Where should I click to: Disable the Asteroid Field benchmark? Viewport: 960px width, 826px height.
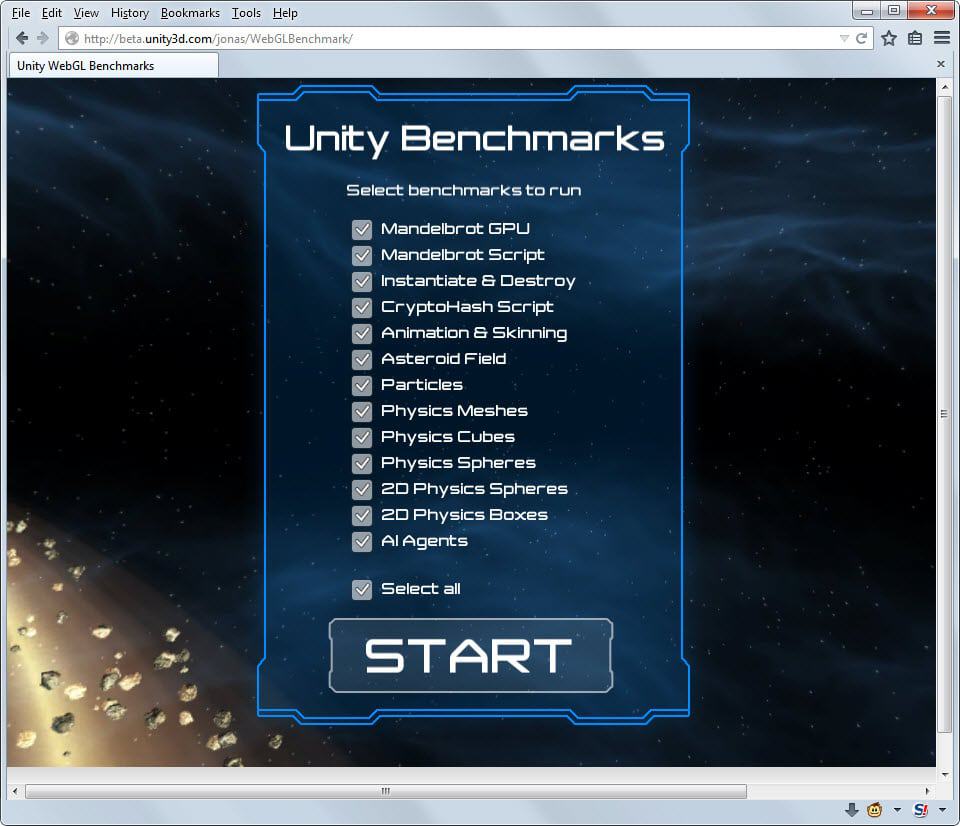point(362,359)
